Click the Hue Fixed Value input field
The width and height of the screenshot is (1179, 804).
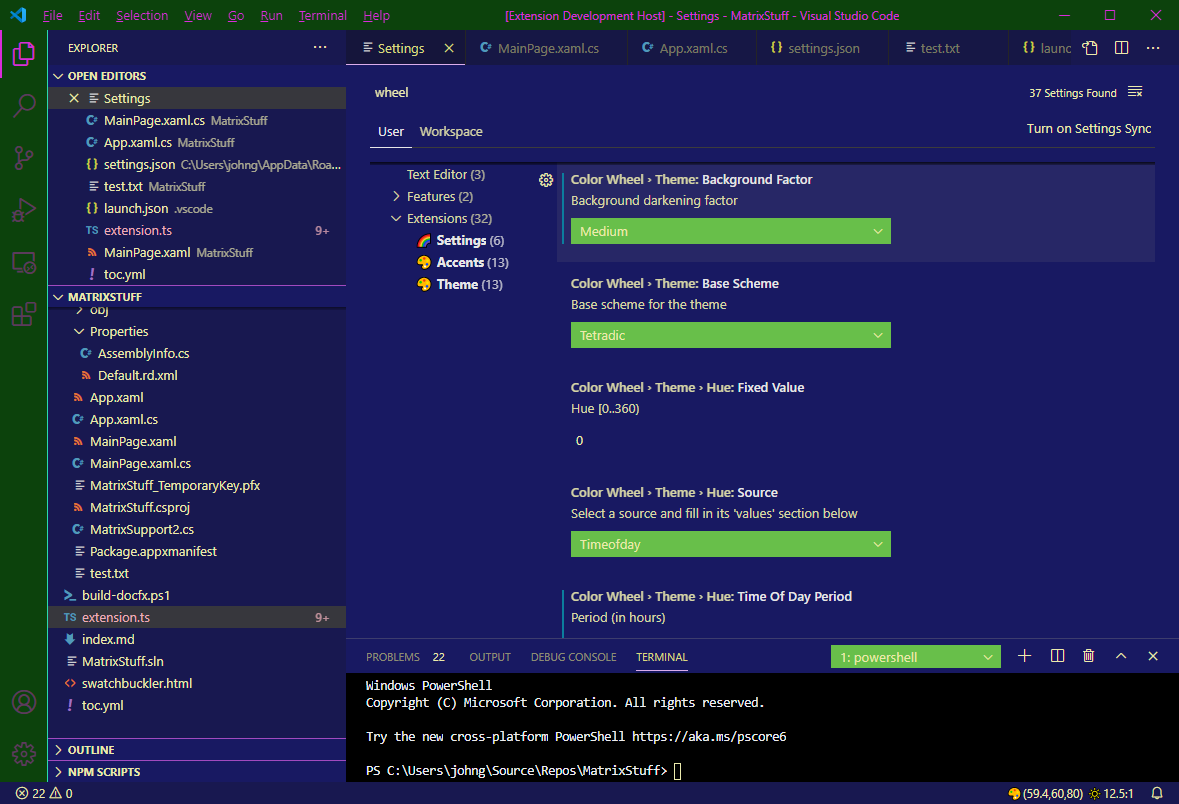(730, 440)
